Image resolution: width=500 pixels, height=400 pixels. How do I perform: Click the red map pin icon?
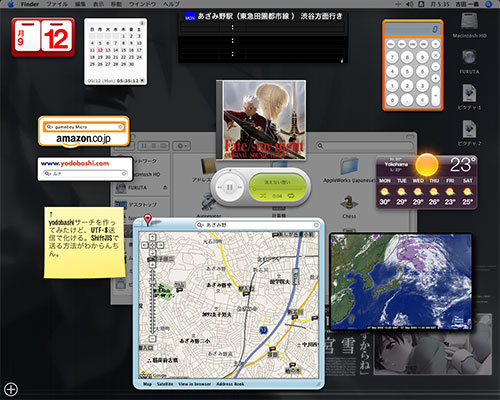(x=148, y=220)
